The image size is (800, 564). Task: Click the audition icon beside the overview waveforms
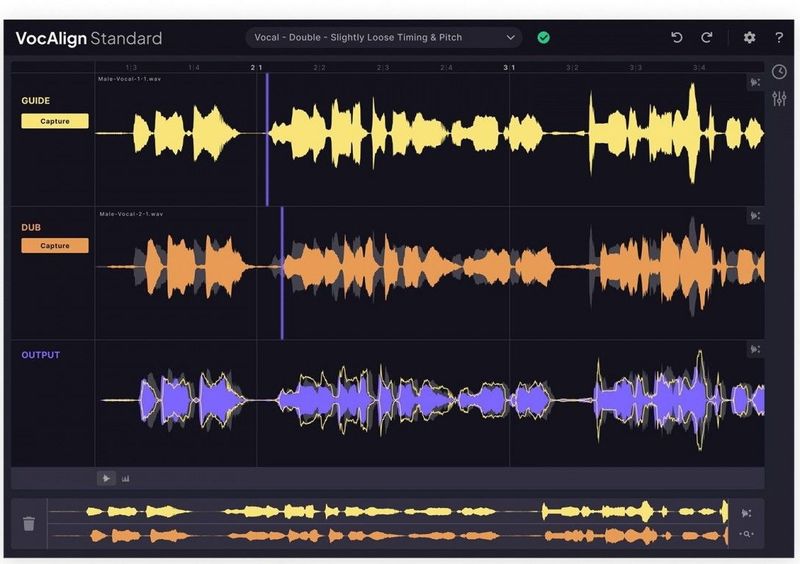point(746,513)
